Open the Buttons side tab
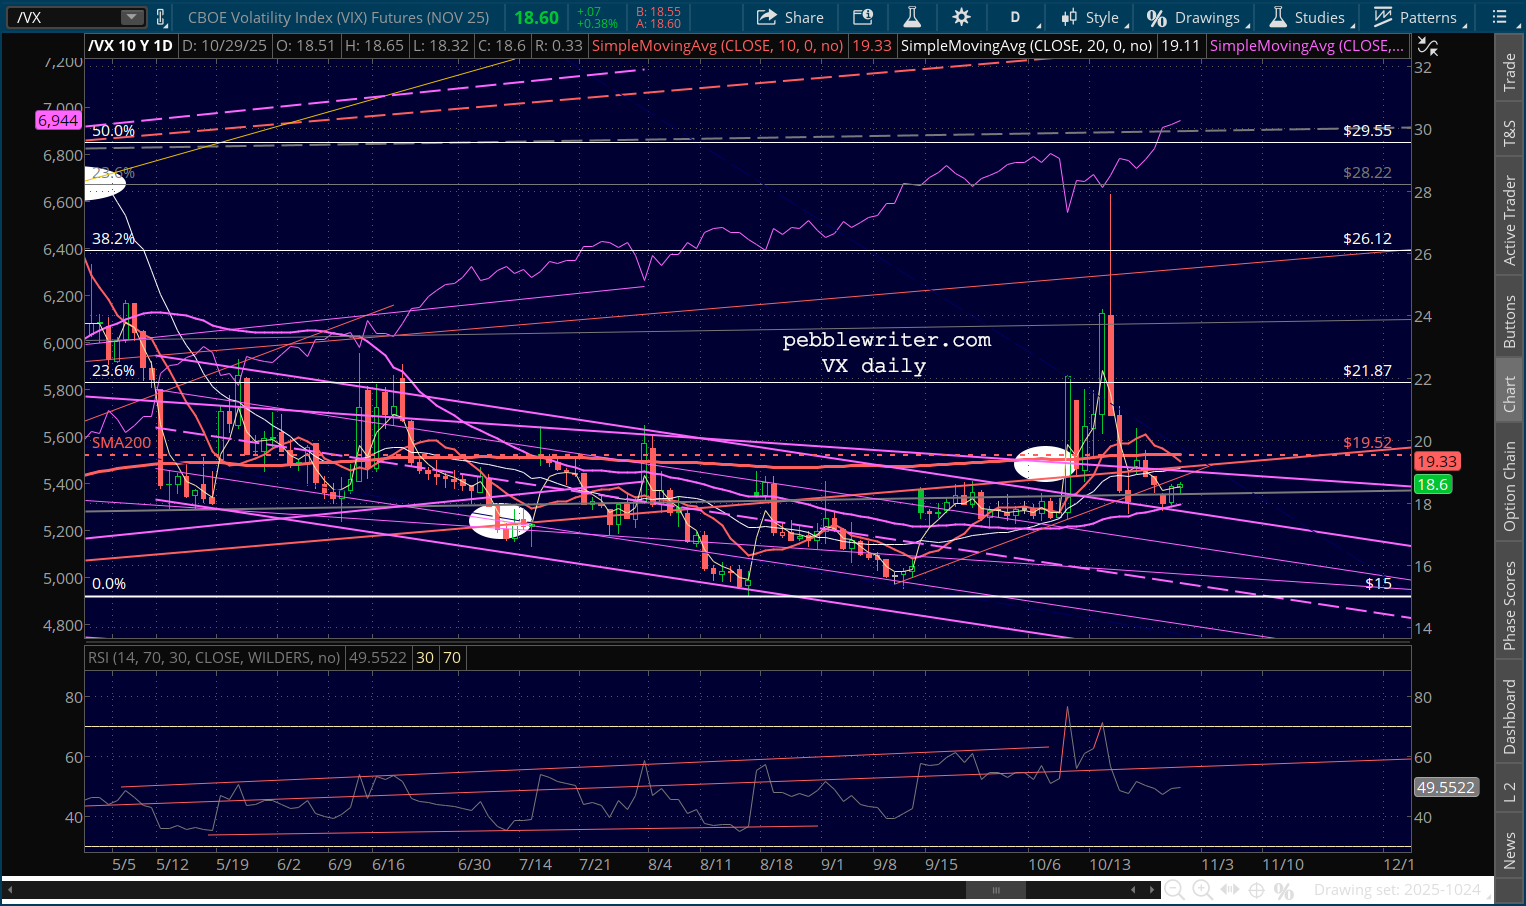 click(1509, 321)
